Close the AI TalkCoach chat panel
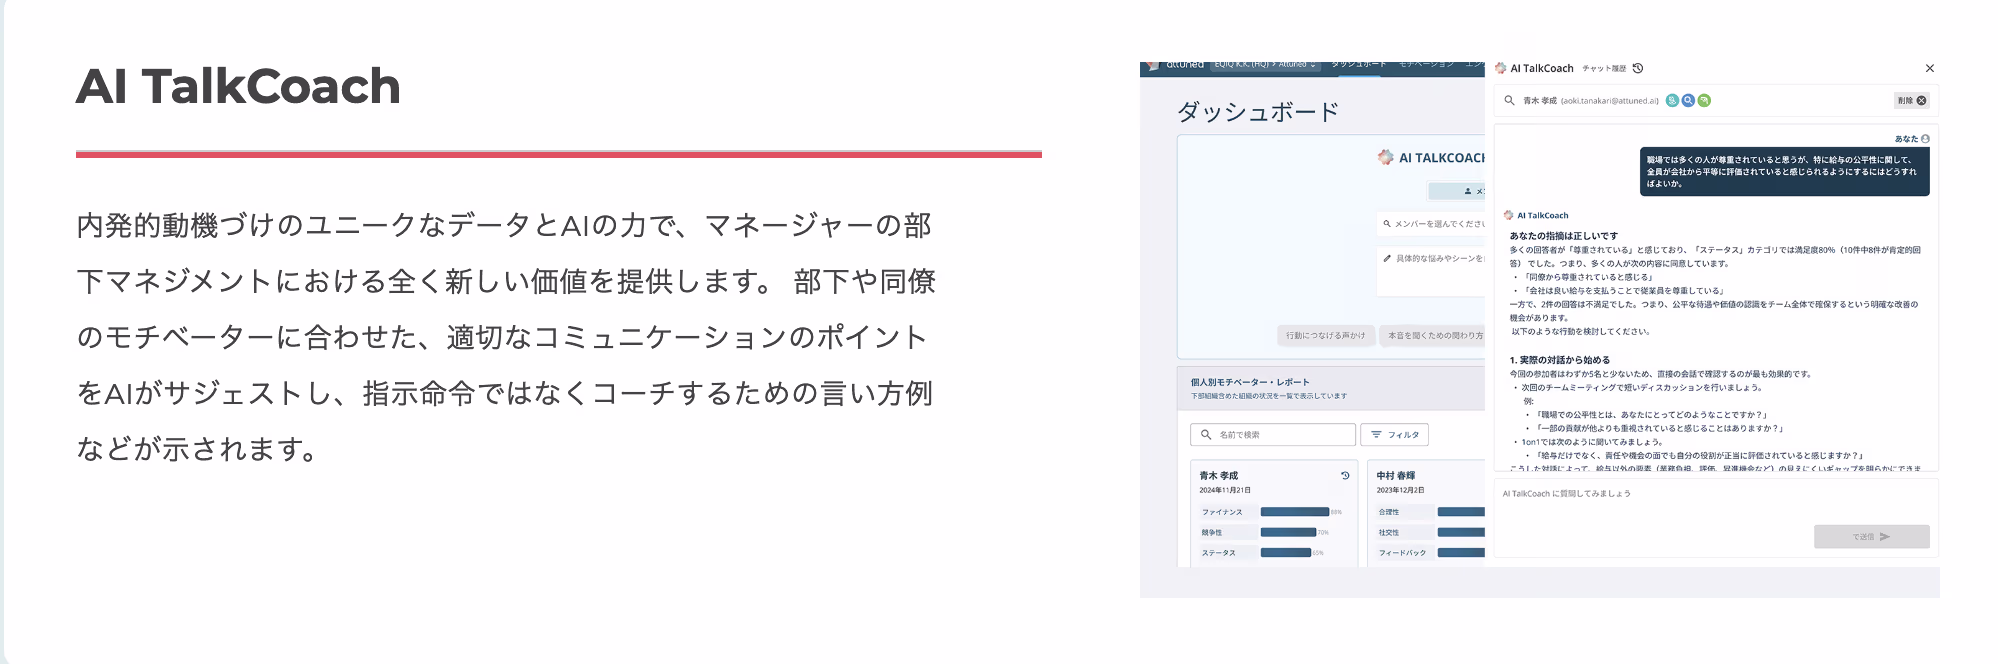The height and width of the screenshot is (664, 1998). click(1929, 69)
